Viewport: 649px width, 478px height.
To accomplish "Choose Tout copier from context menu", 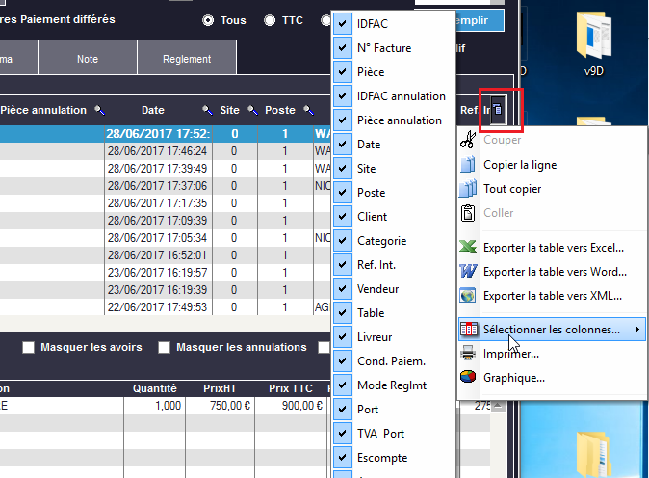I will 512,189.
